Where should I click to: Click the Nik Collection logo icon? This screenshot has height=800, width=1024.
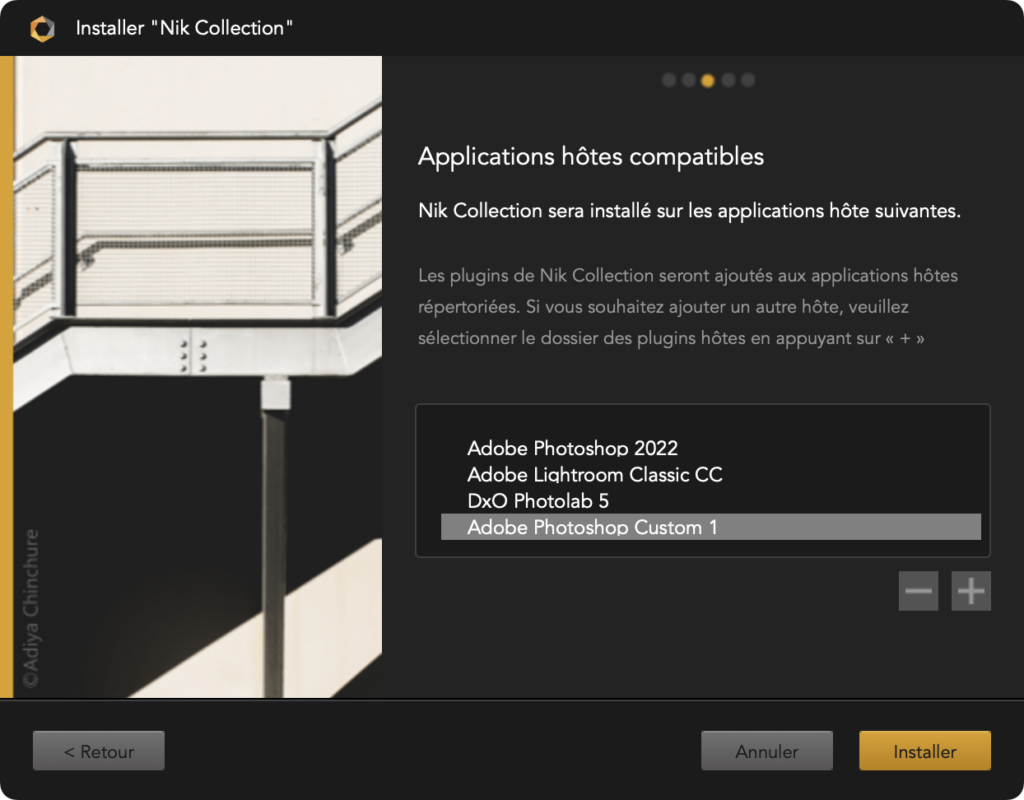click(x=42, y=29)
